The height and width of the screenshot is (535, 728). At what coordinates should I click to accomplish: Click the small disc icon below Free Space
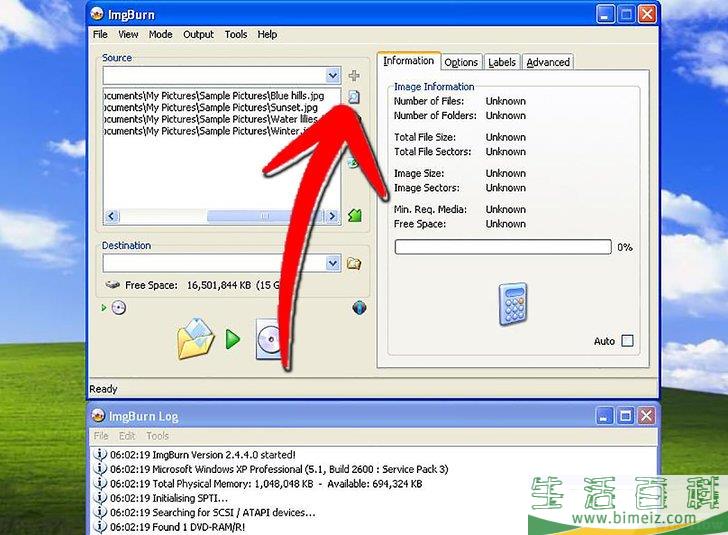pos(118,308)
